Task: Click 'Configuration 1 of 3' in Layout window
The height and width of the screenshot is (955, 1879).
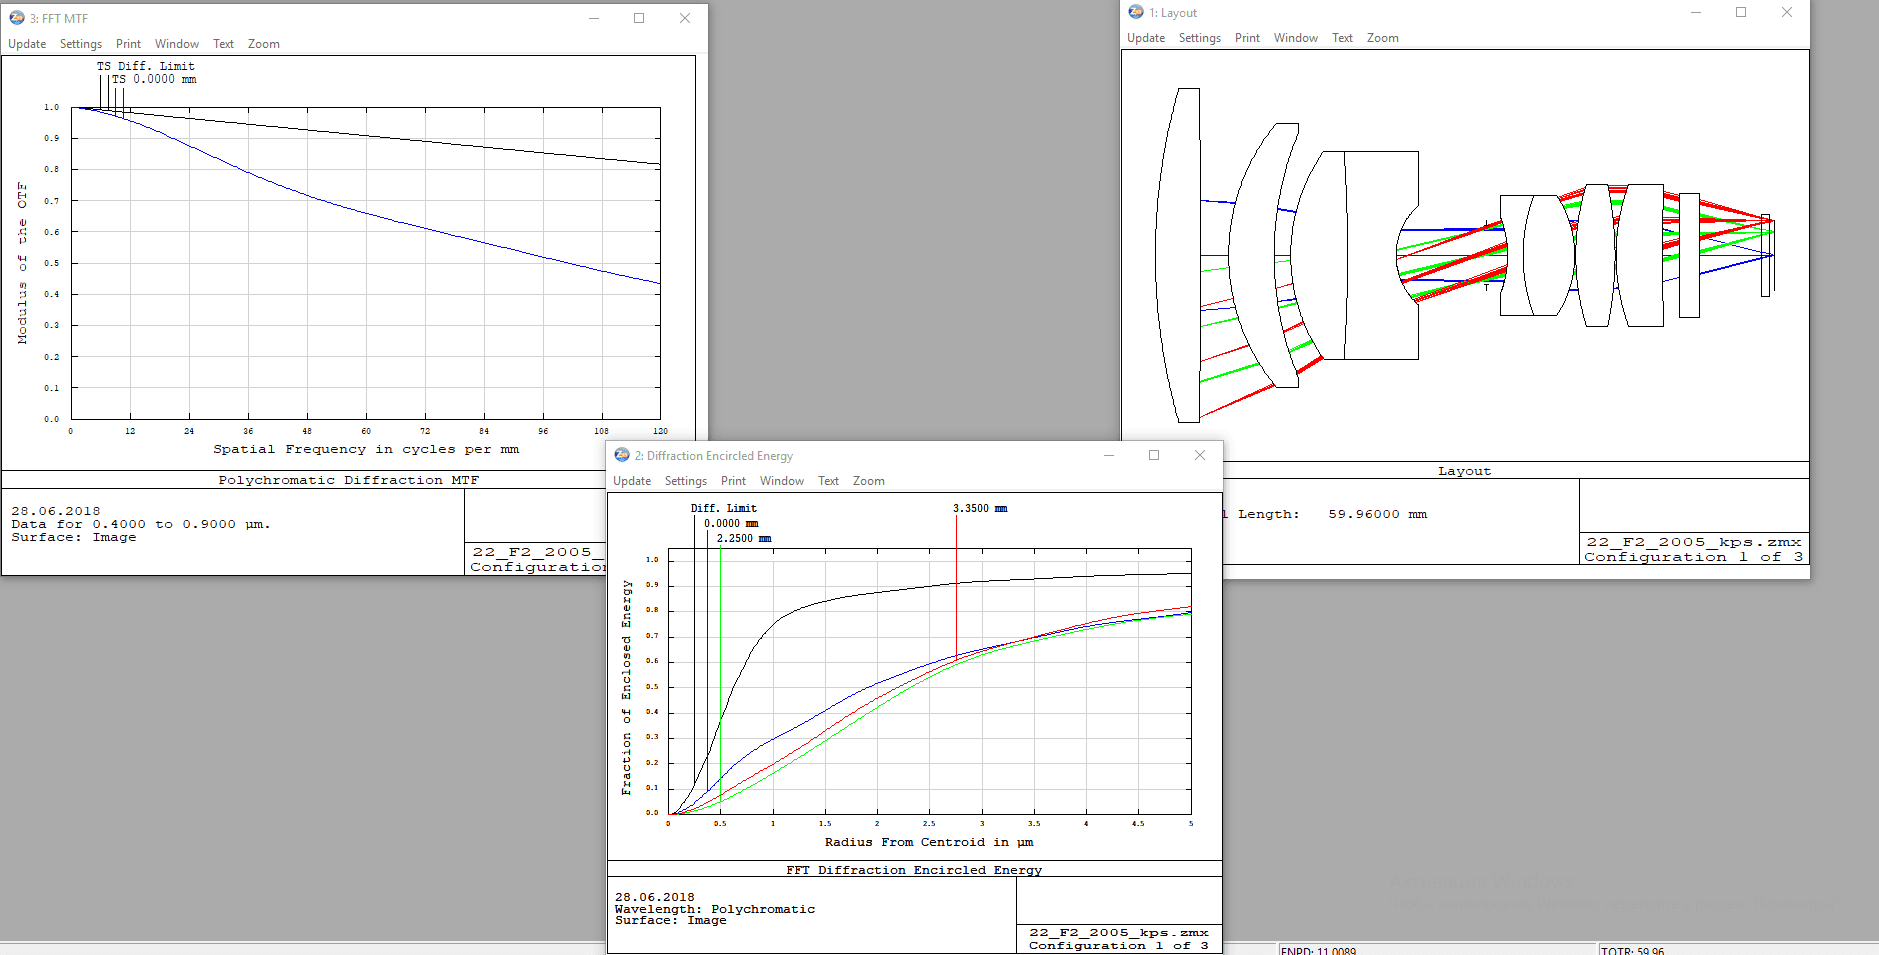Action: point(1694,557)
